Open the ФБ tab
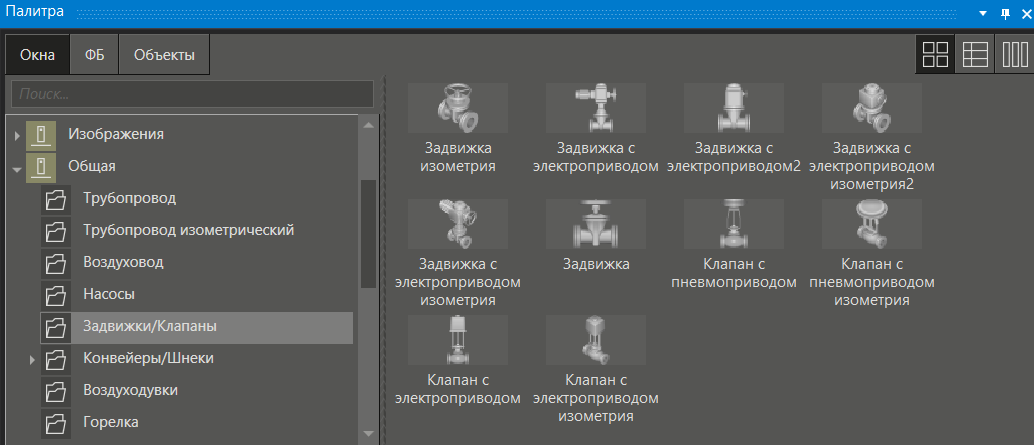 point(95,55)
